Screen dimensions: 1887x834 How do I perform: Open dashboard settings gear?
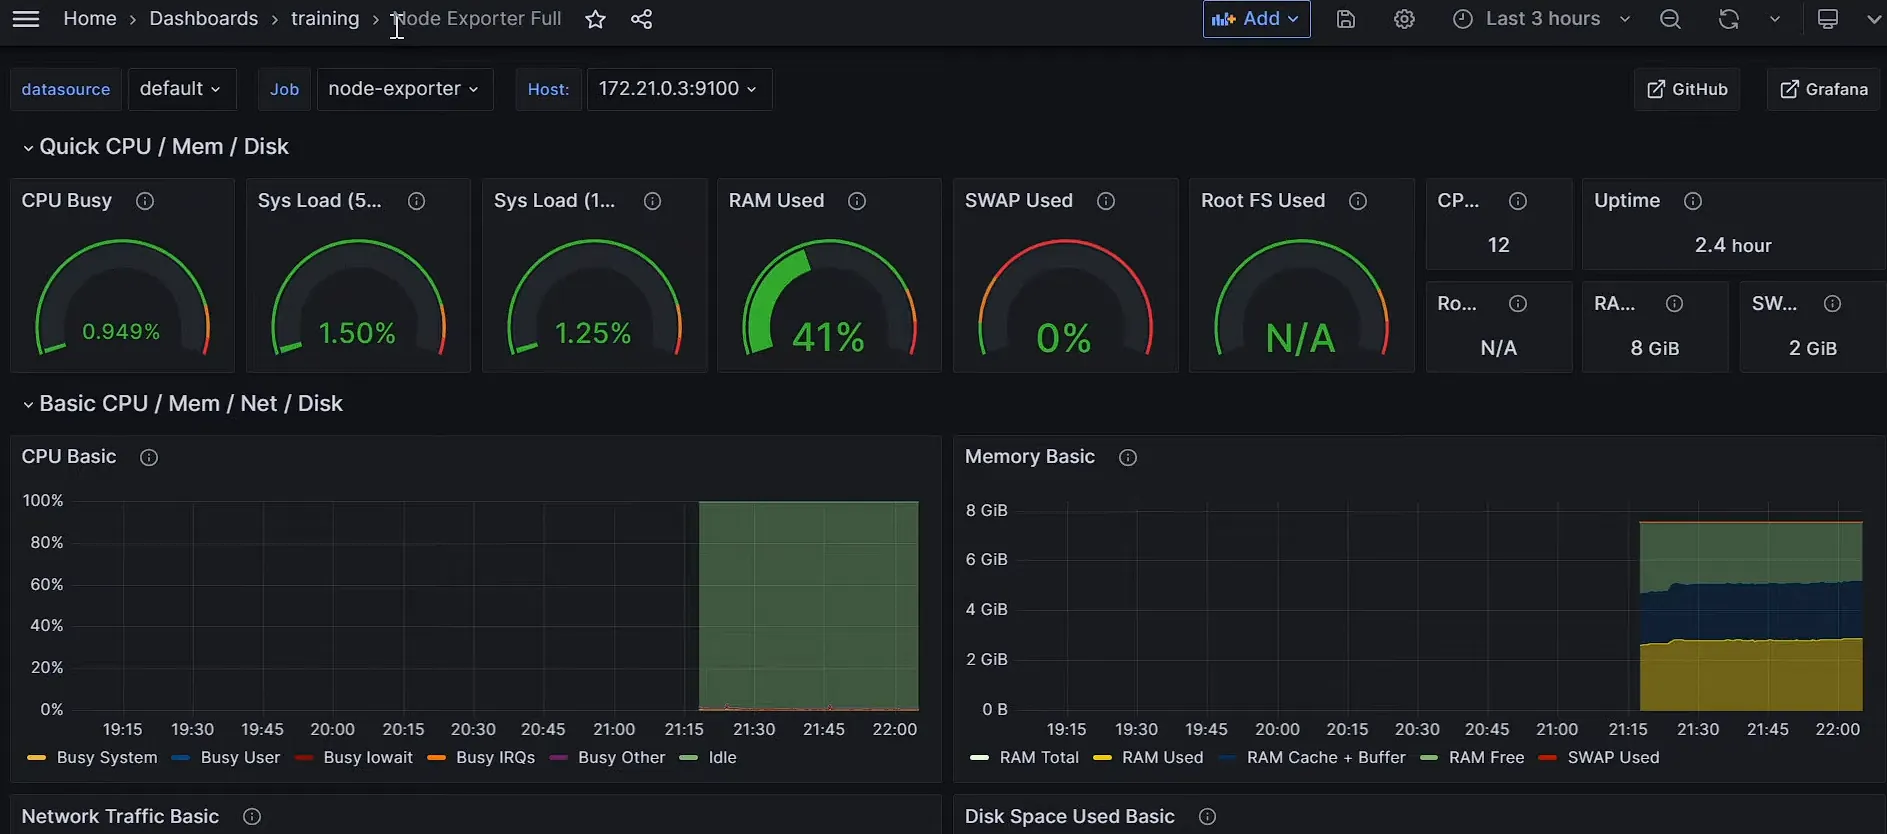(x=1404, y=19)
